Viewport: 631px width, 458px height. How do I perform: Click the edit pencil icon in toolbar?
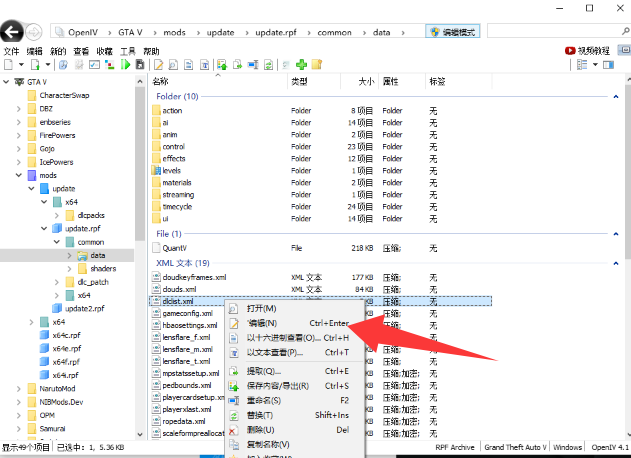tap(159, 64)
